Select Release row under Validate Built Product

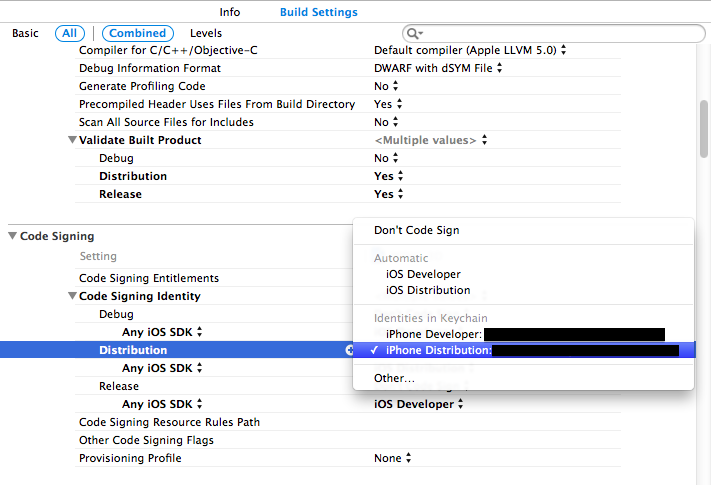120,194
